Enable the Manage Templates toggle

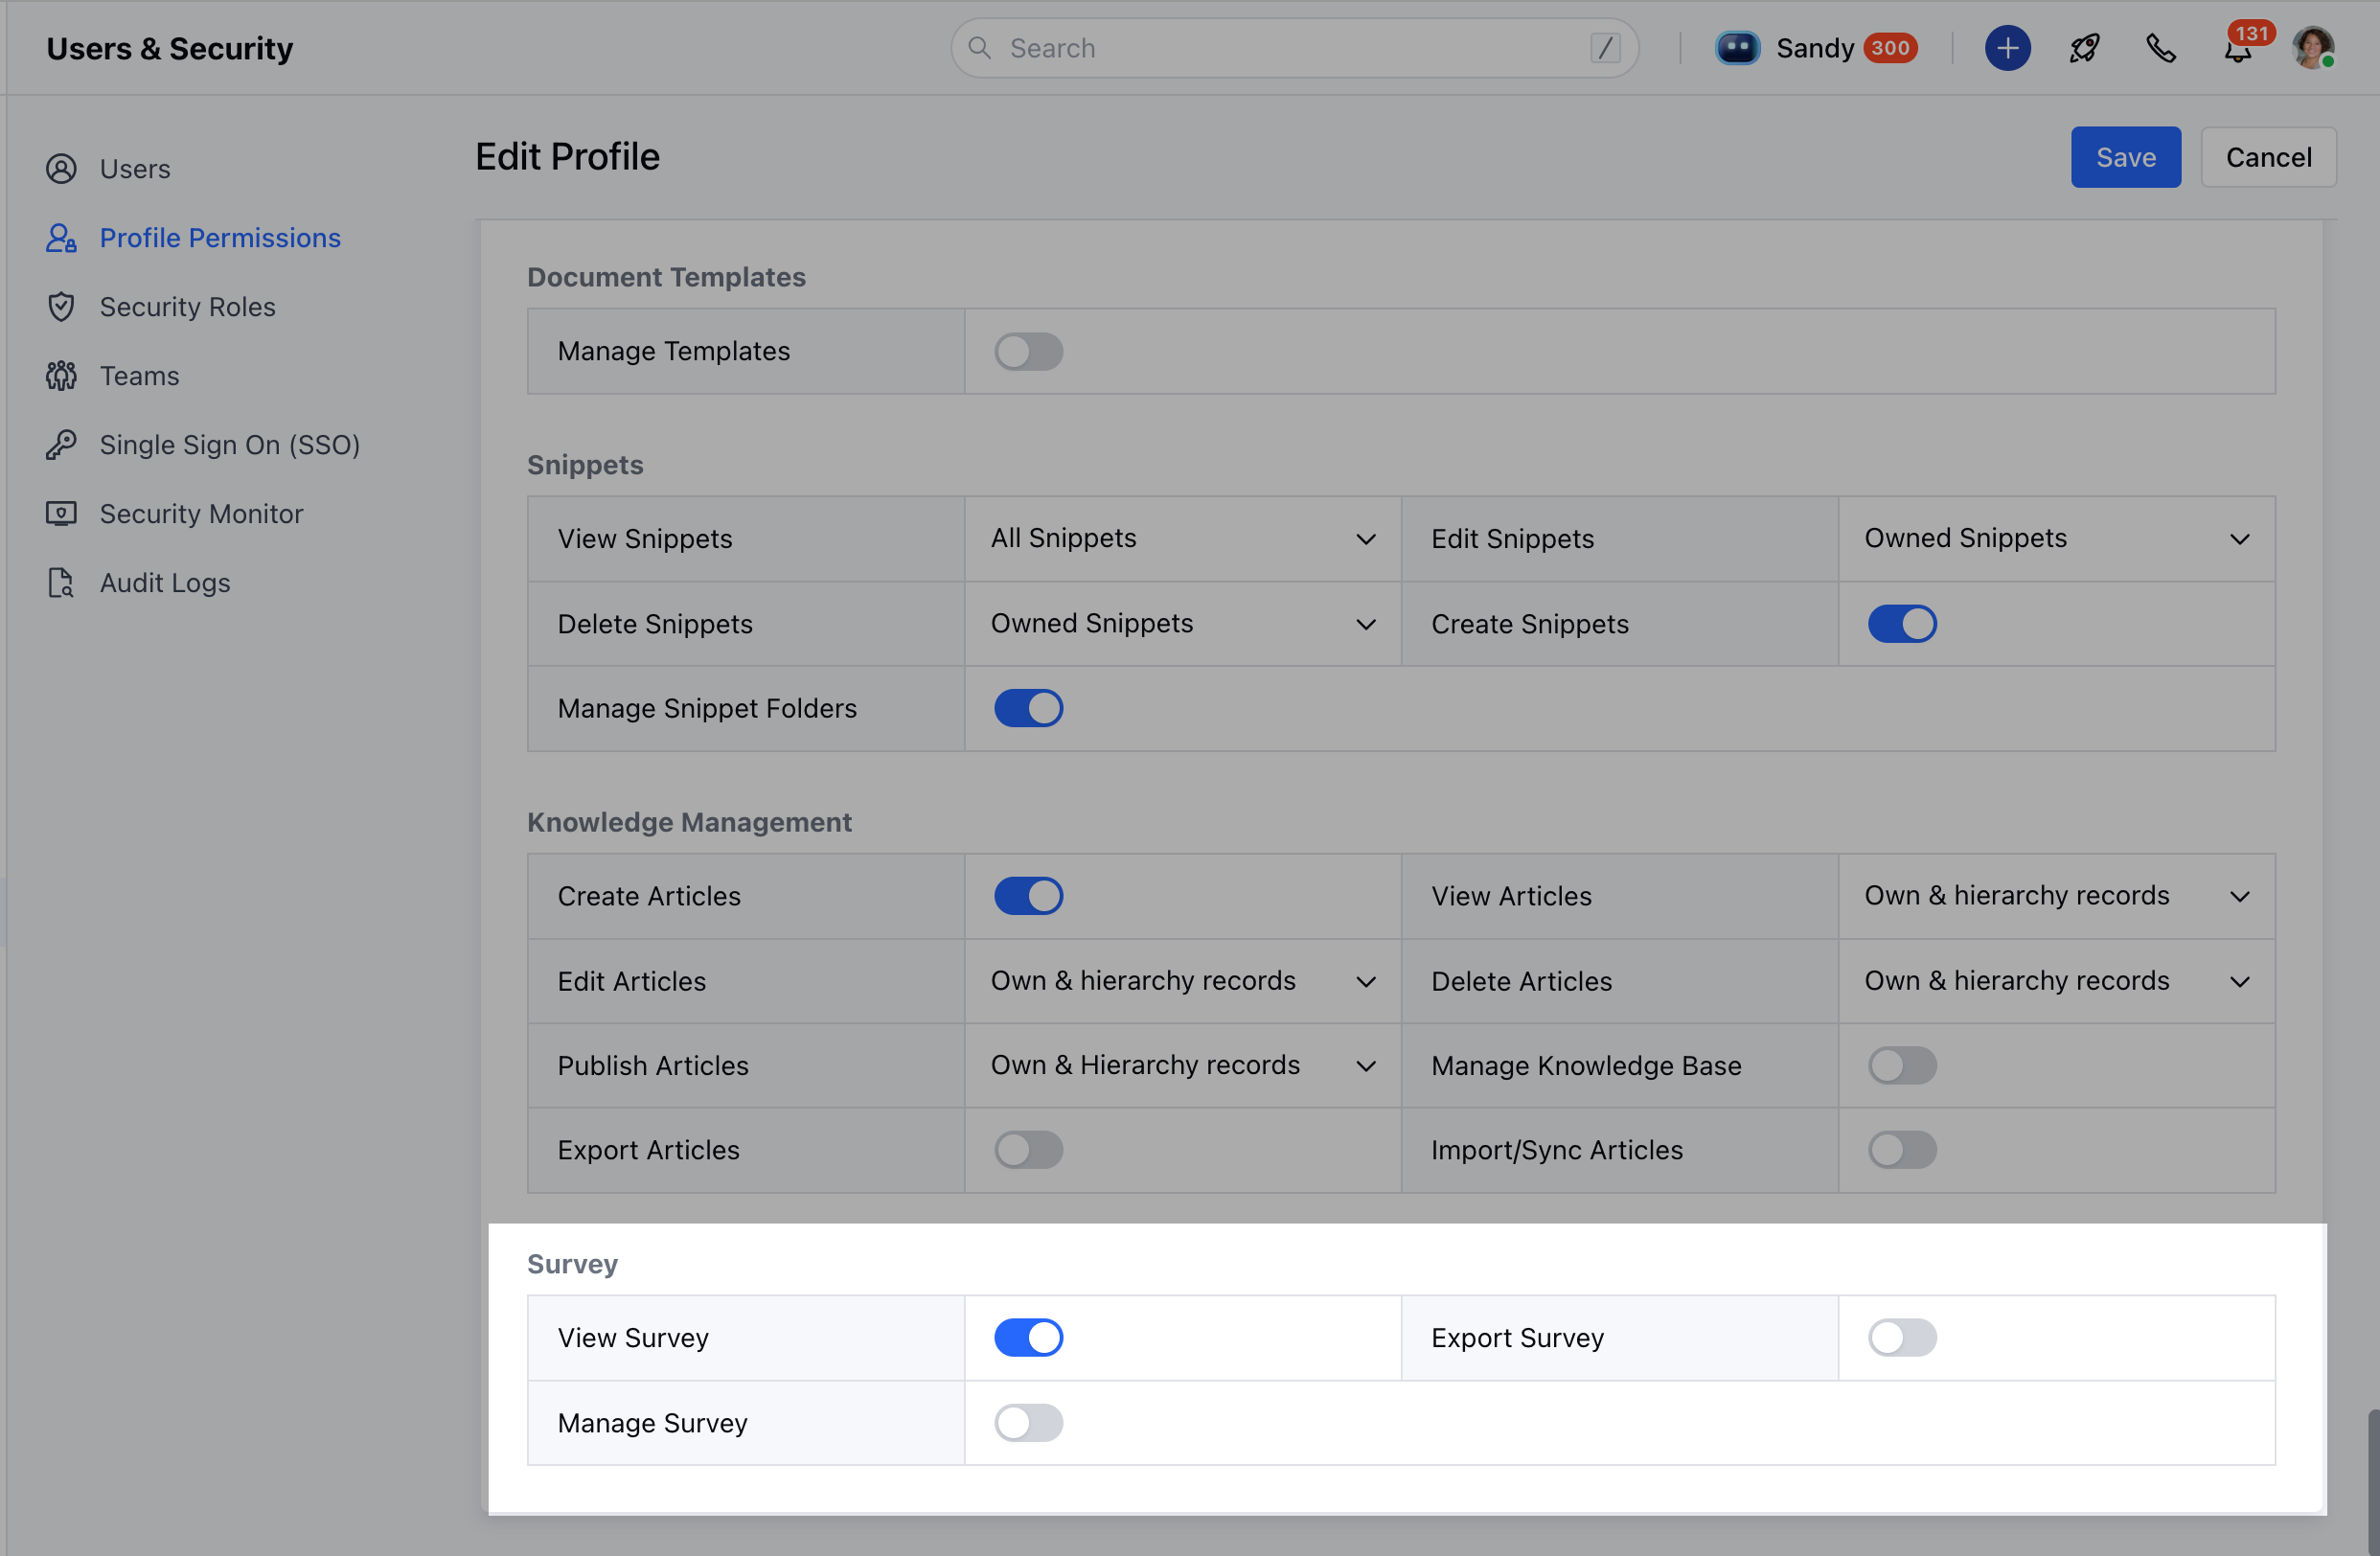point(1028,351)
